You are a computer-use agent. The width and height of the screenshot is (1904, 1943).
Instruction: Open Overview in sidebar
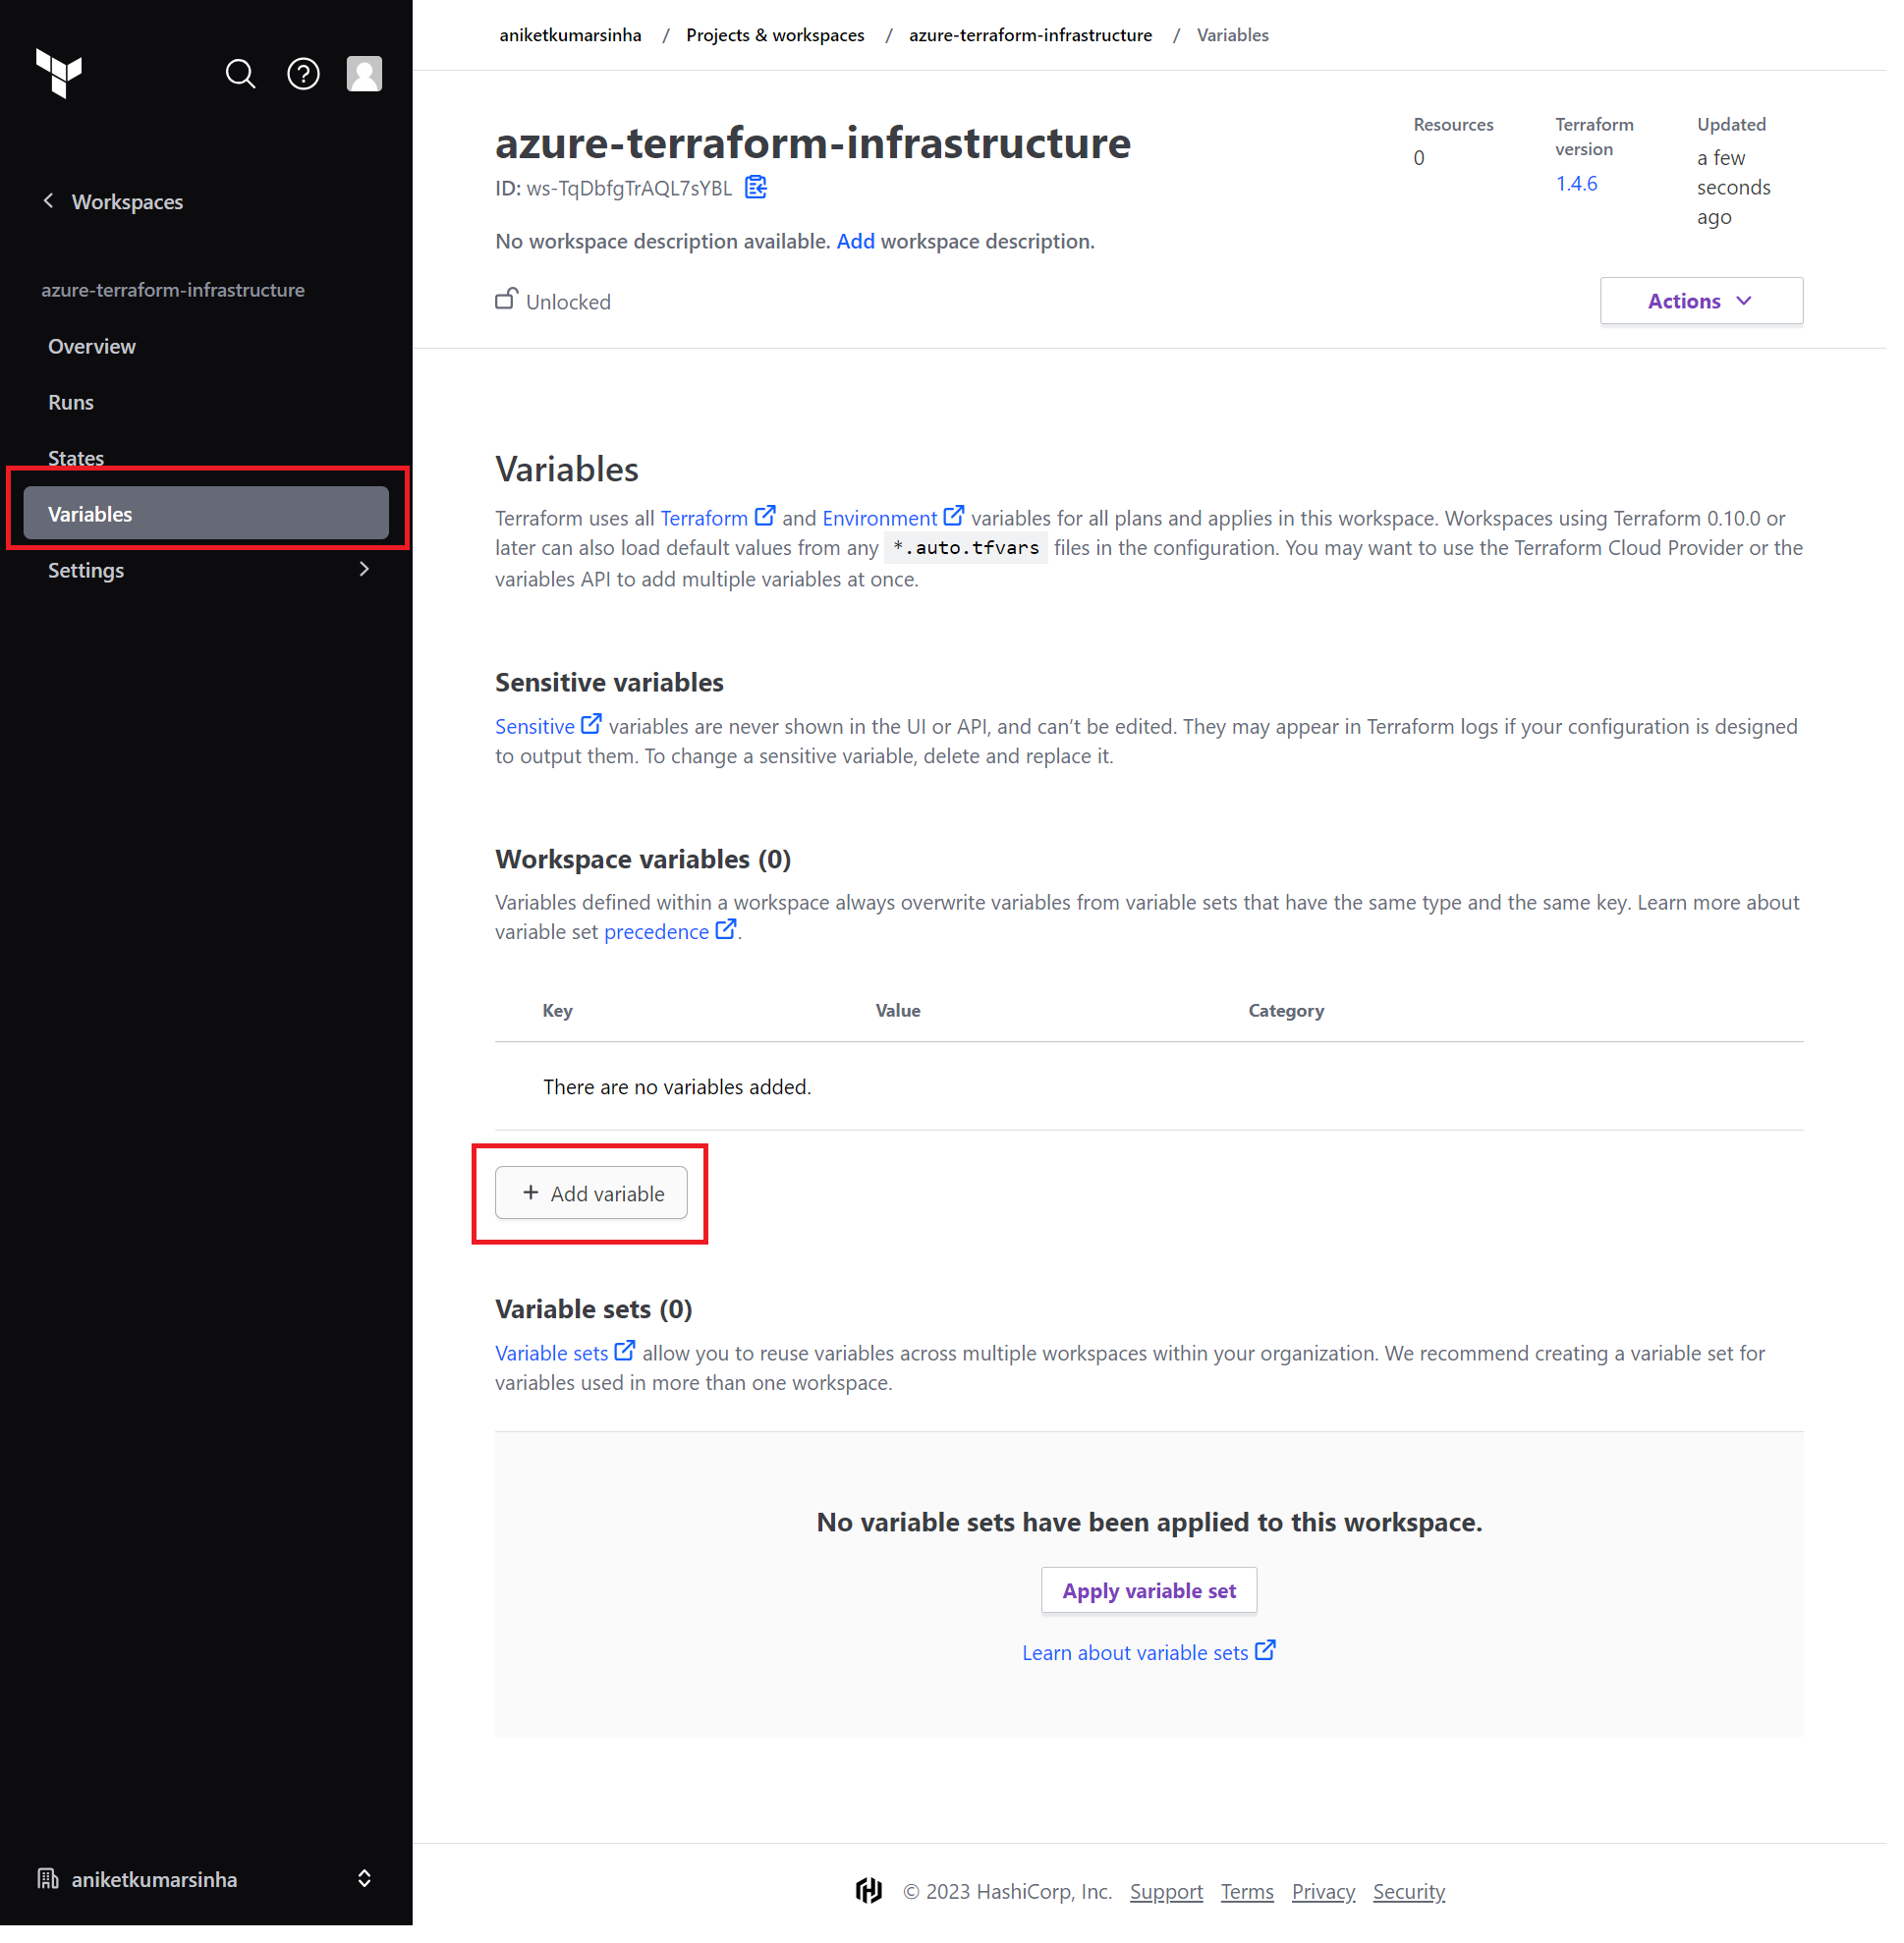coord(92,347)
